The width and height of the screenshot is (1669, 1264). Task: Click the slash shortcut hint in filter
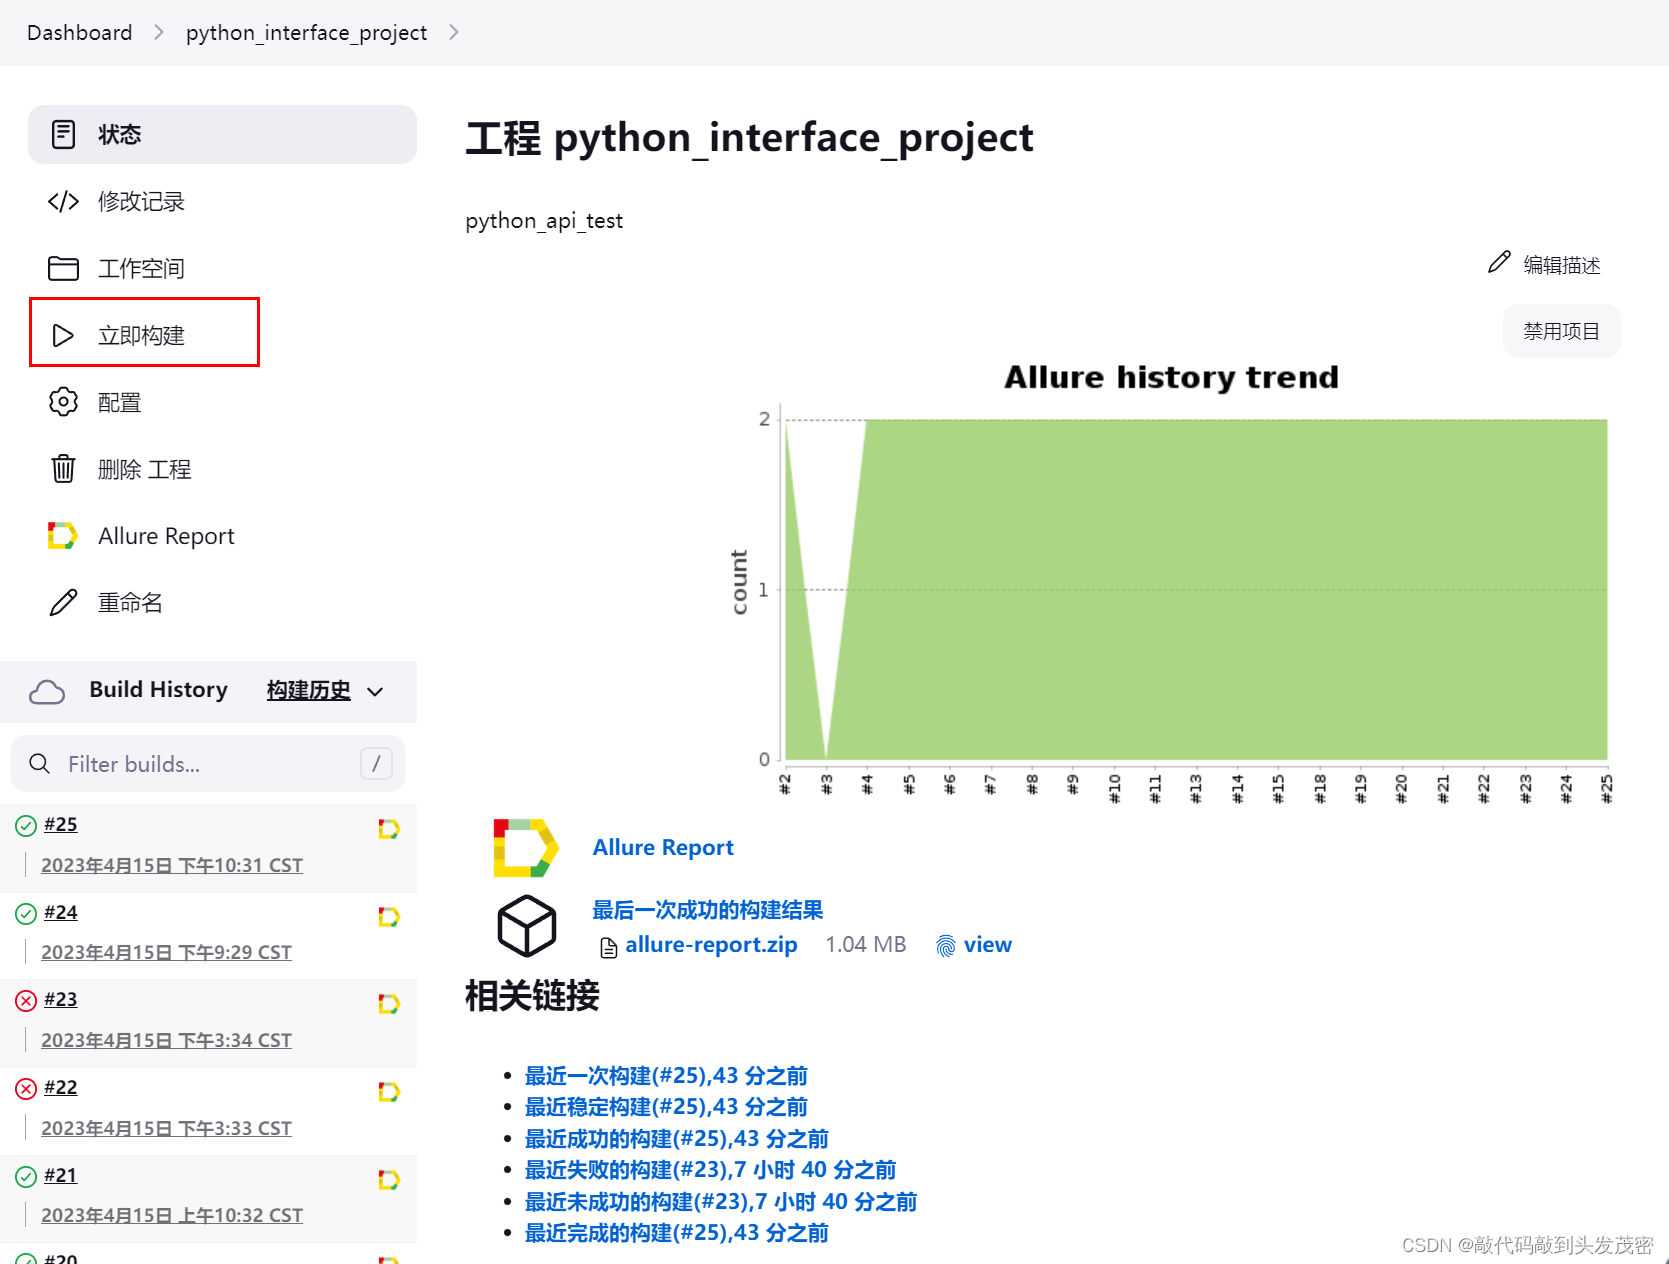pyautogui.click(x=376, y=764)
